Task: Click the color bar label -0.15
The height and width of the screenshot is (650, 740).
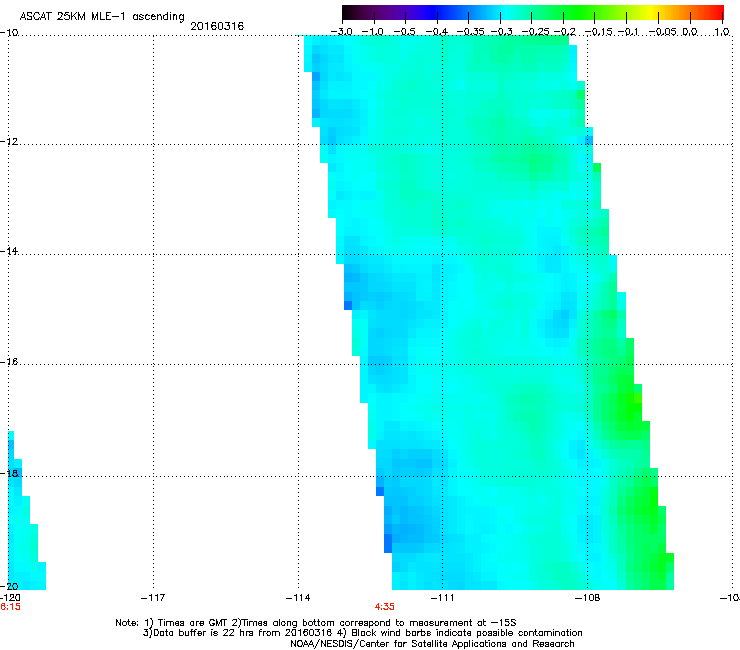Action: click(598, 32)
